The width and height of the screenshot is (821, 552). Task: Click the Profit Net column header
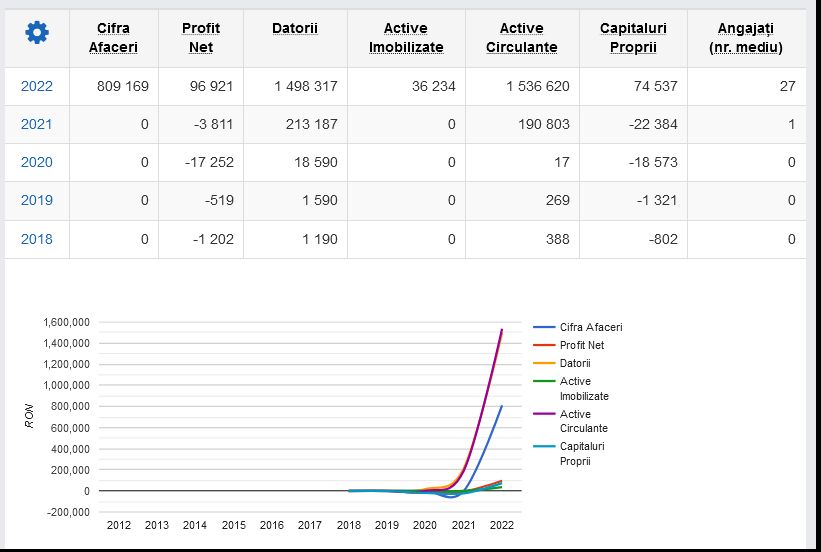pos(201,38)
